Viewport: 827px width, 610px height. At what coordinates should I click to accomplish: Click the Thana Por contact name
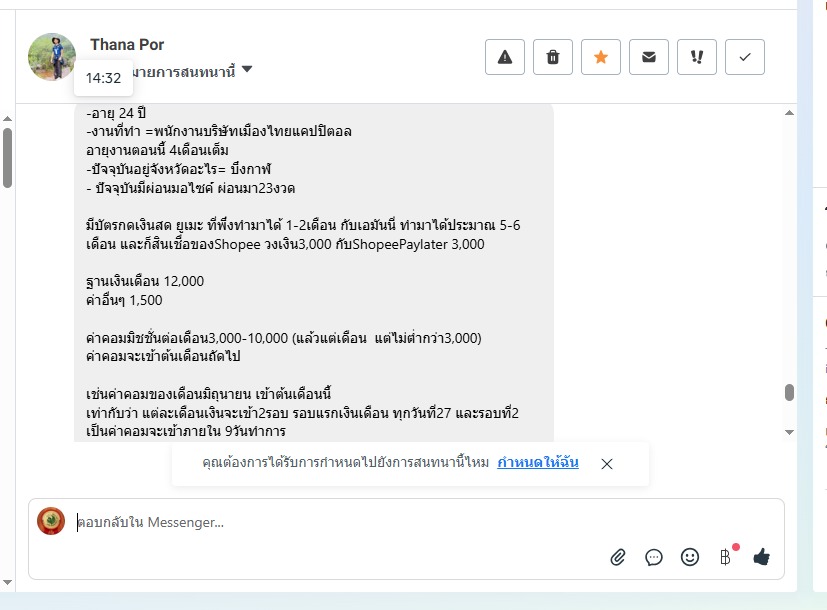127,45
